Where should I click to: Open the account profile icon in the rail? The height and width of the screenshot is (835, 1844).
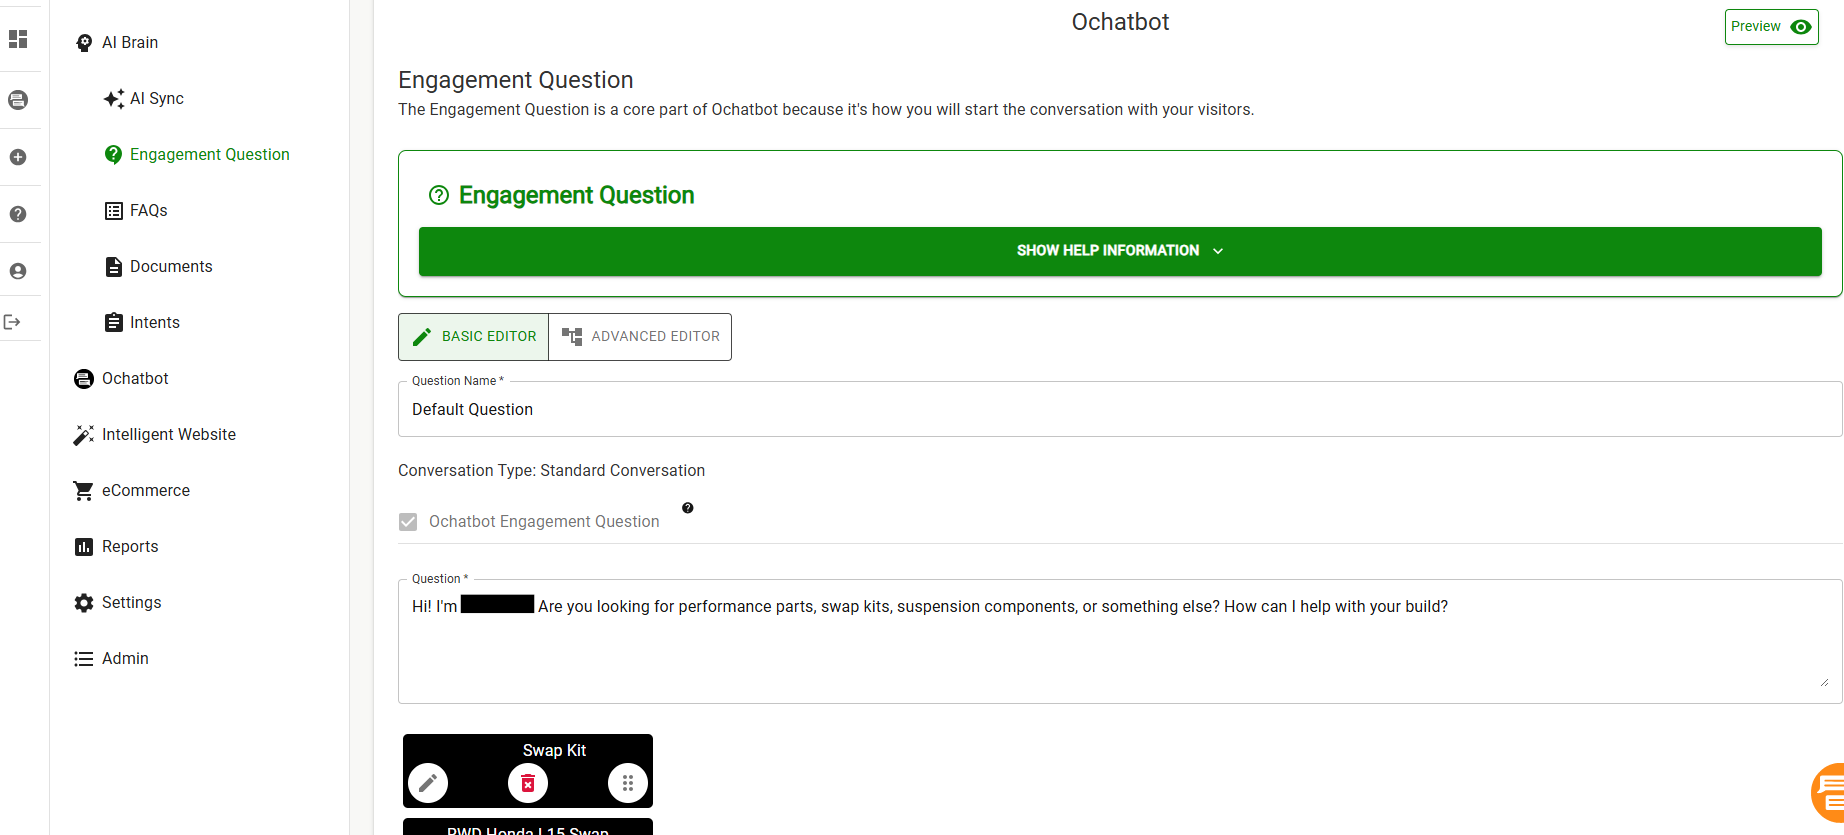tap(18, 271)
